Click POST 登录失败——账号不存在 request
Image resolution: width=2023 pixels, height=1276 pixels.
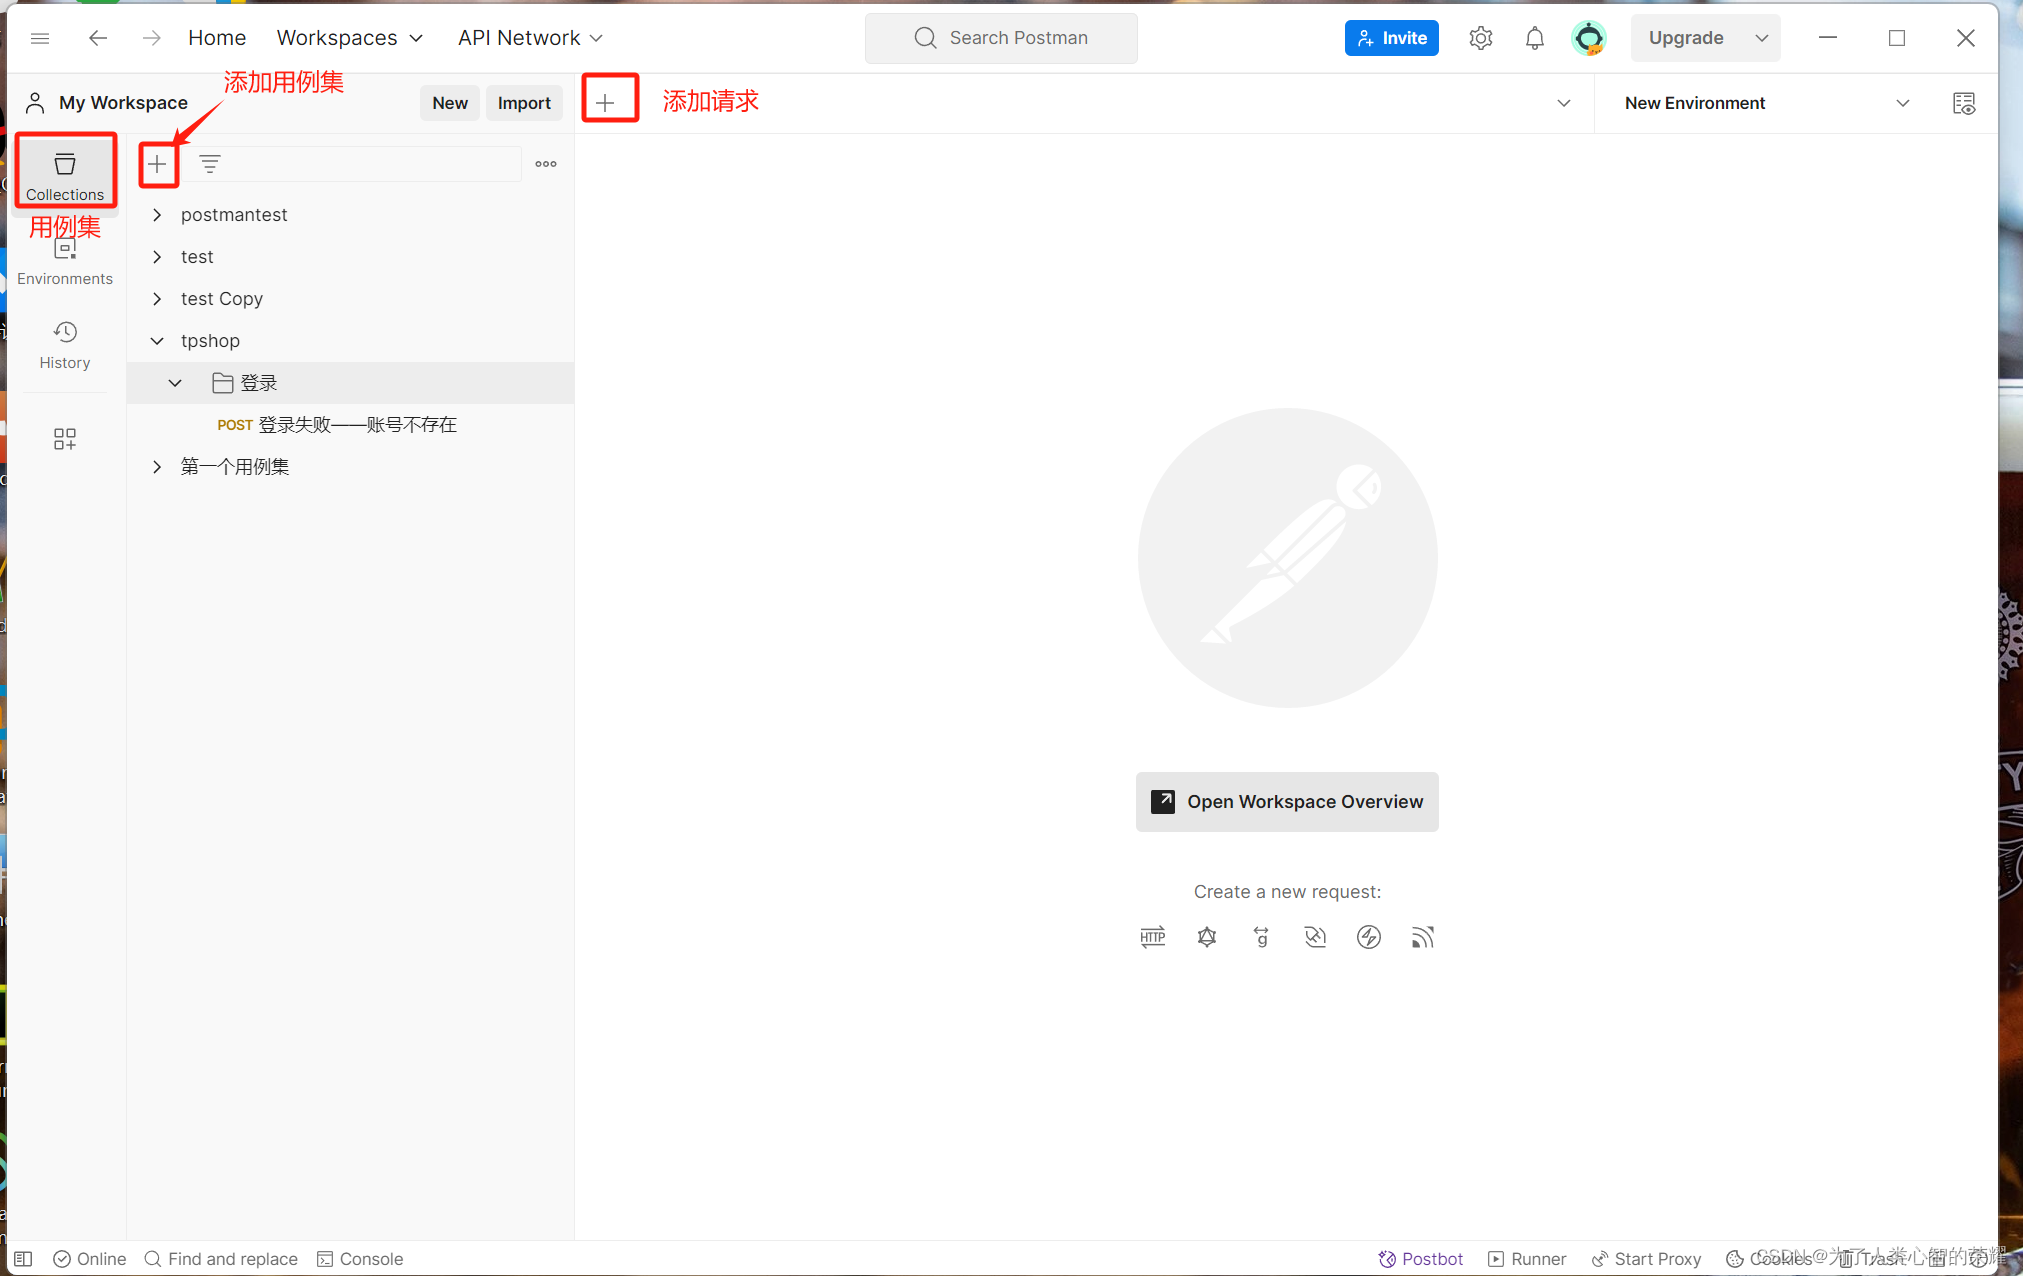coord(335,425)
